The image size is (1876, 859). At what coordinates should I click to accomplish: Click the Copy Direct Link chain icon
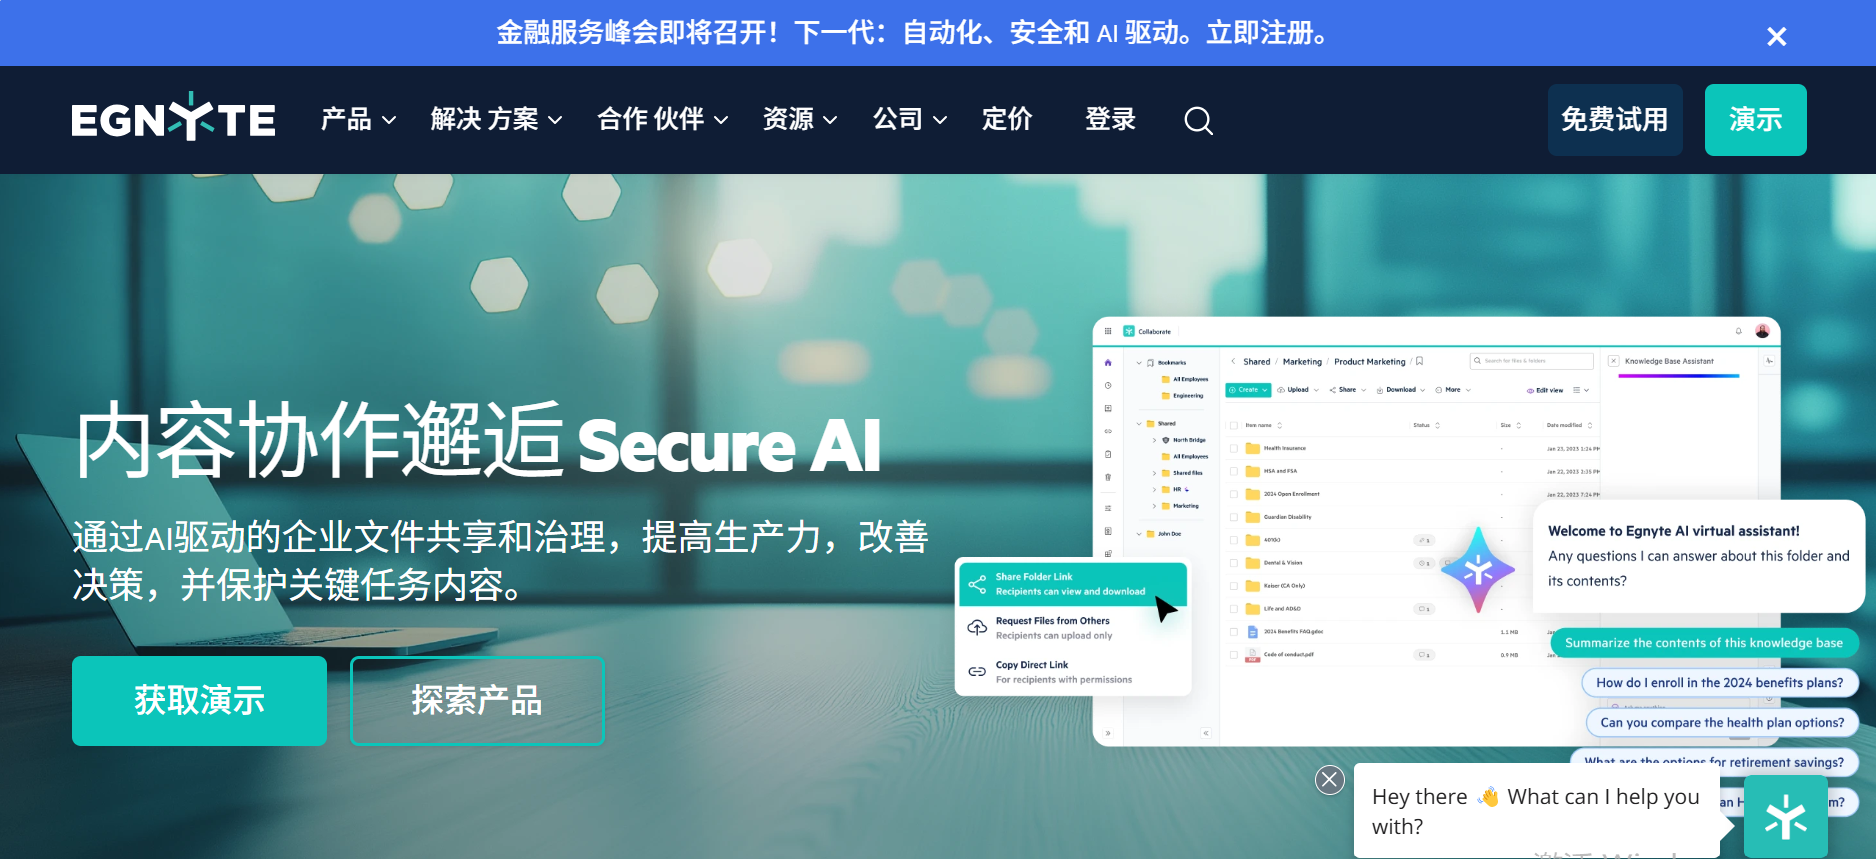(977, 672)
